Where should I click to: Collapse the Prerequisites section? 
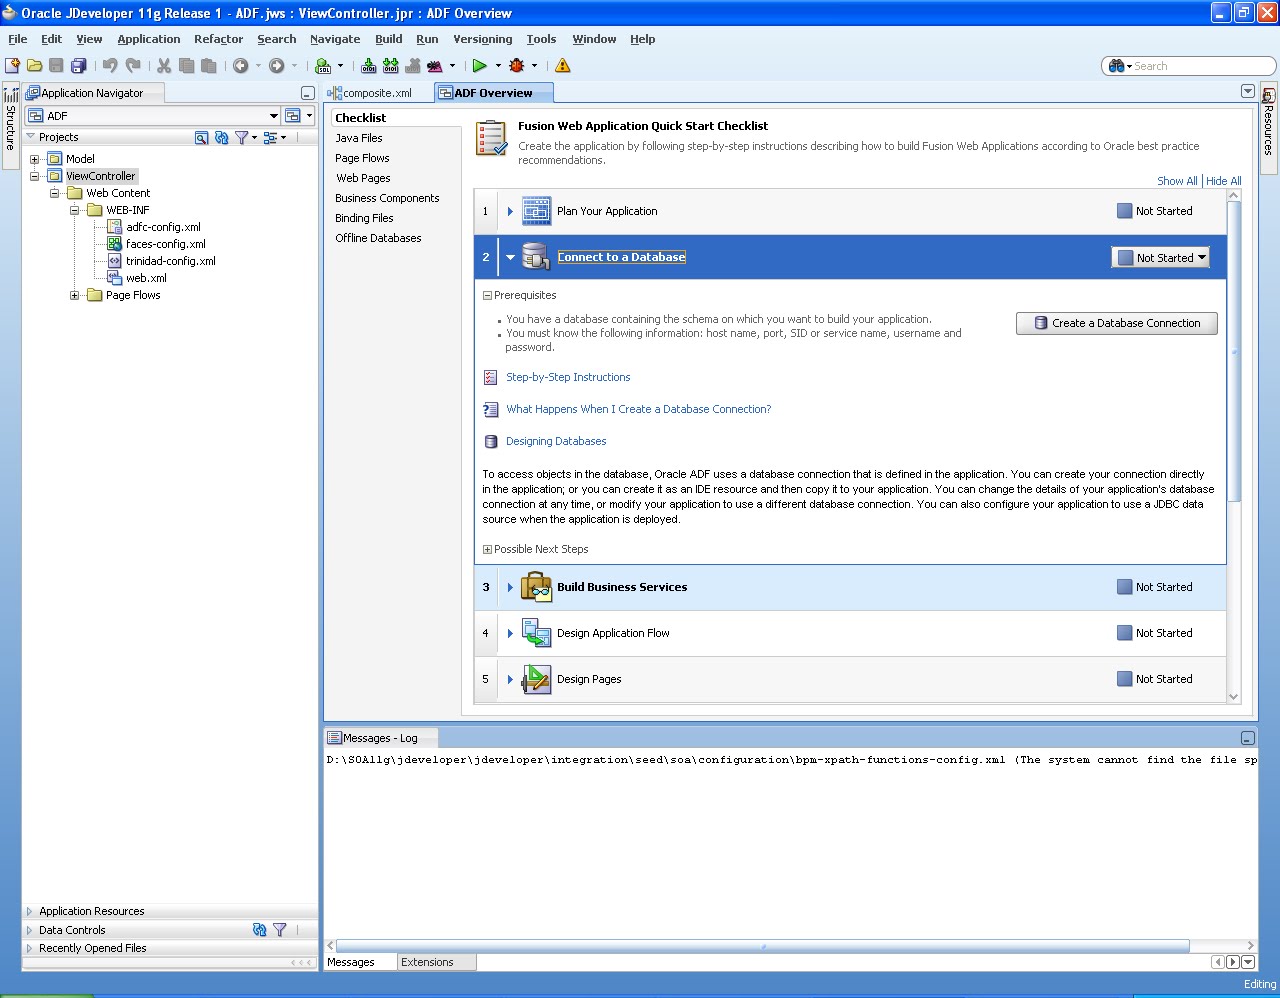point(487,295)
